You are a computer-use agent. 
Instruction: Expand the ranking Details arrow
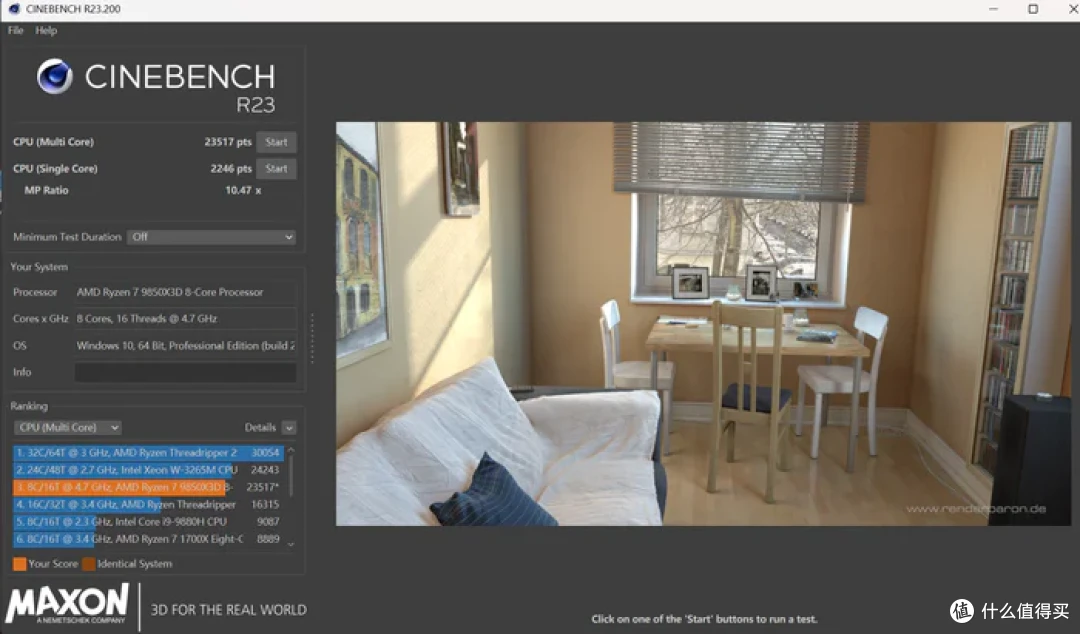(289, 428)
